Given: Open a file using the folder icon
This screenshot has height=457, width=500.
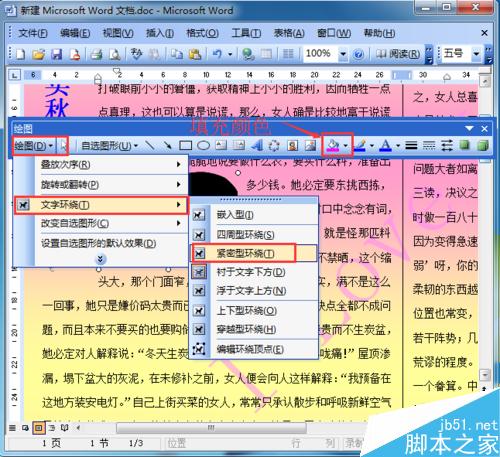Looking at the screenshot, I should click(39, 54).
